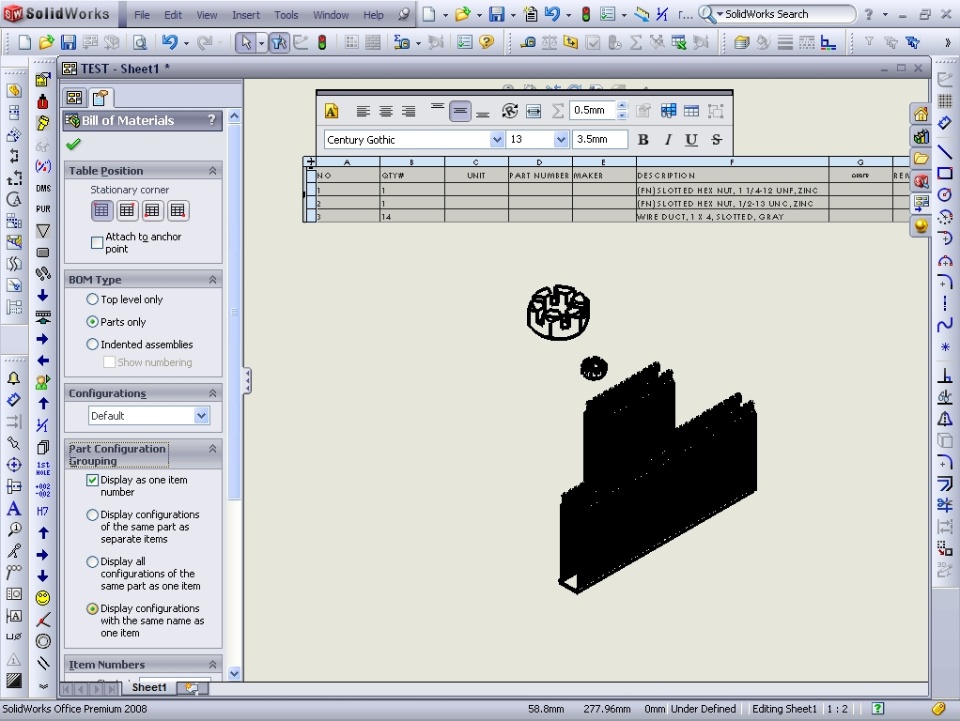Open the font size 13 dropdown
Image resolution: width=960 pixels, height=721 pixels.
pyautogui.click(x=561, y=140)
